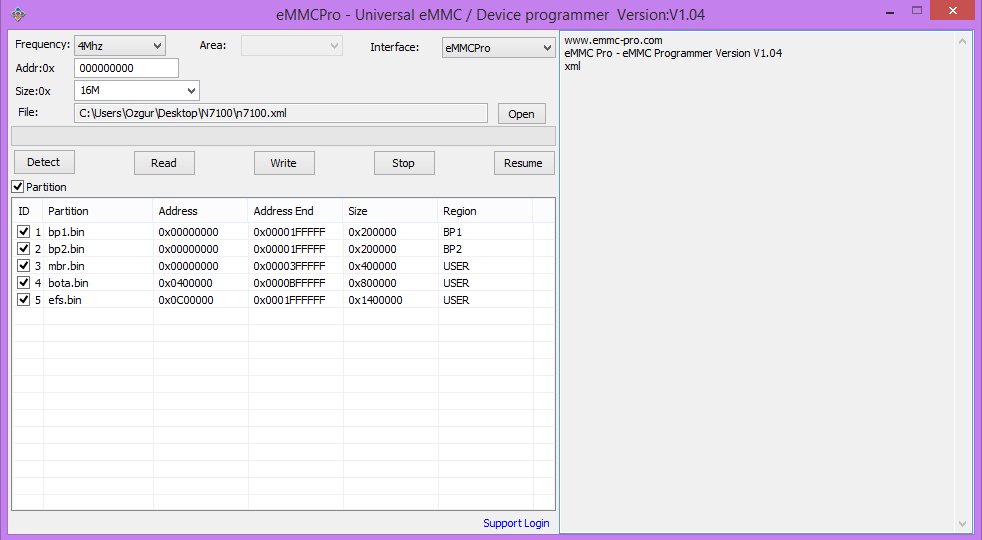The width and height of the screenshot is (982, 540).
Task: Click the Addr:0x input field
Action: click(127, 68)
